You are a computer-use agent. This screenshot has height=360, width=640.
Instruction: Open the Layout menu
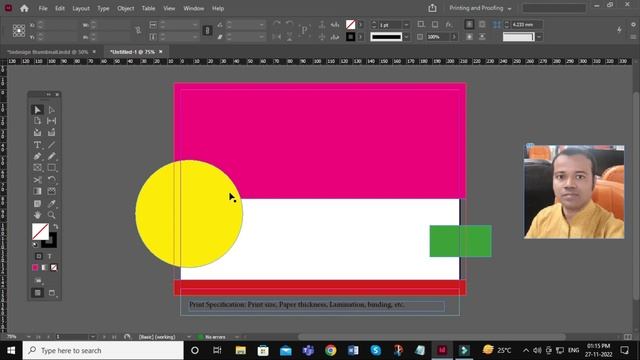coord(81,8)
